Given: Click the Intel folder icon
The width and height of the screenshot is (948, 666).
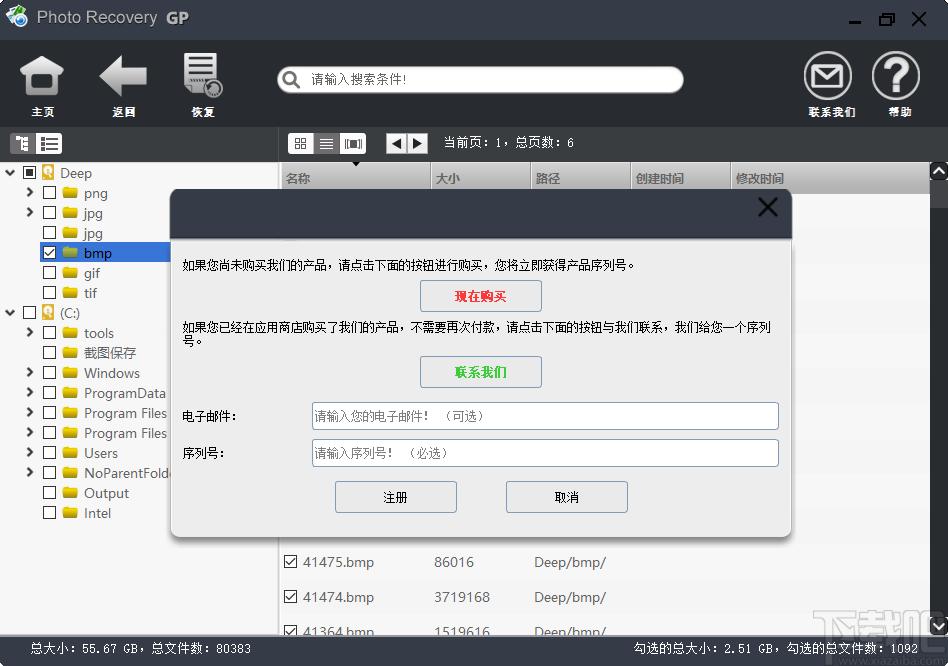Looking at the screenshot, I should (x=70, y=512).
